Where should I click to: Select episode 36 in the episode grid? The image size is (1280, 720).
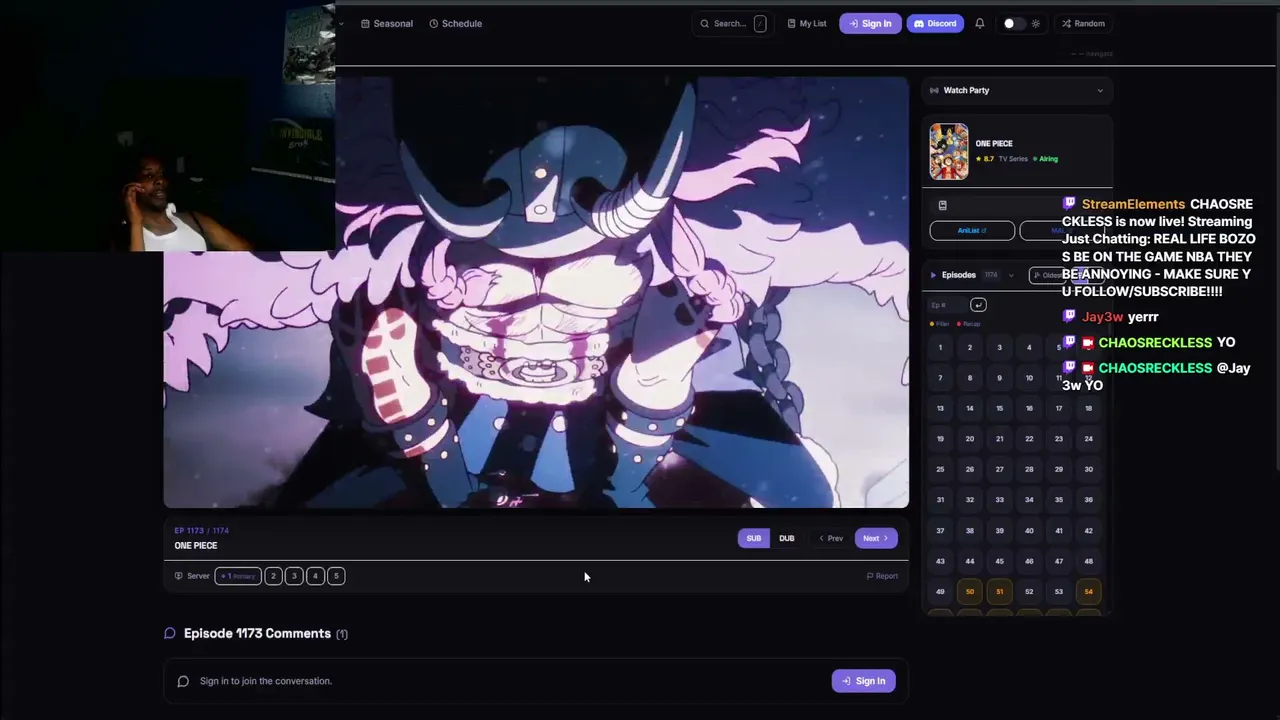[x=1088, y=500]
